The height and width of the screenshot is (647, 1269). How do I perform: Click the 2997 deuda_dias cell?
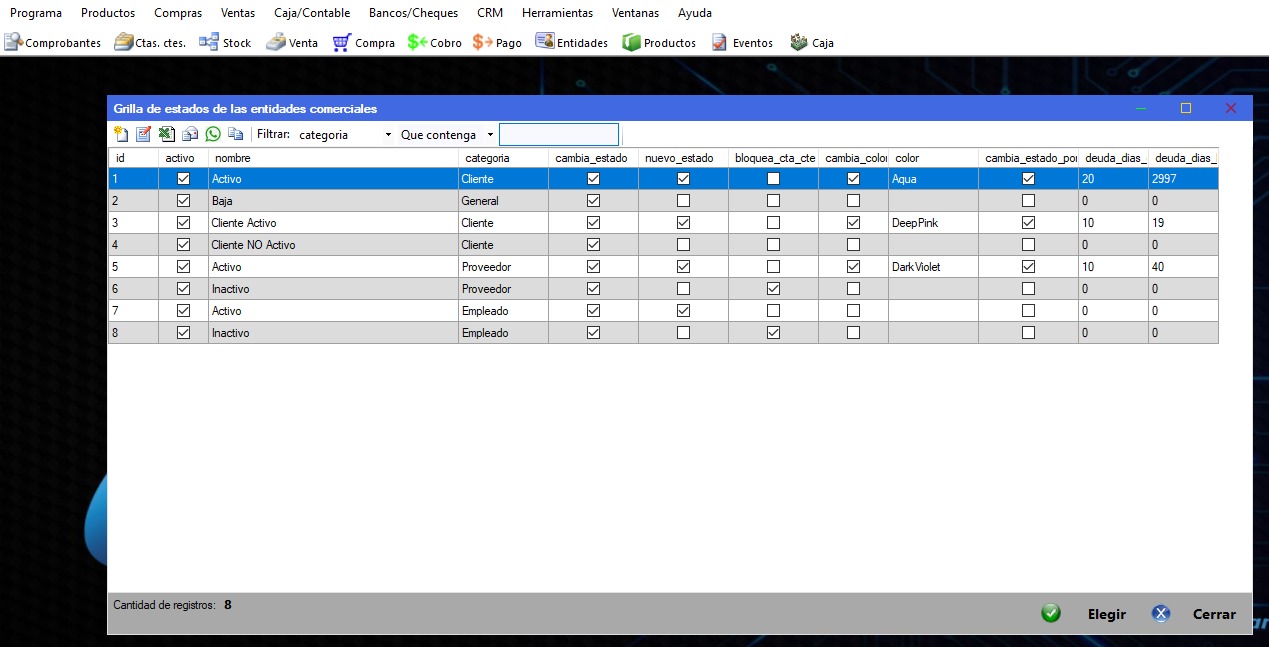pyautogui.click(x=1183, y=179)
